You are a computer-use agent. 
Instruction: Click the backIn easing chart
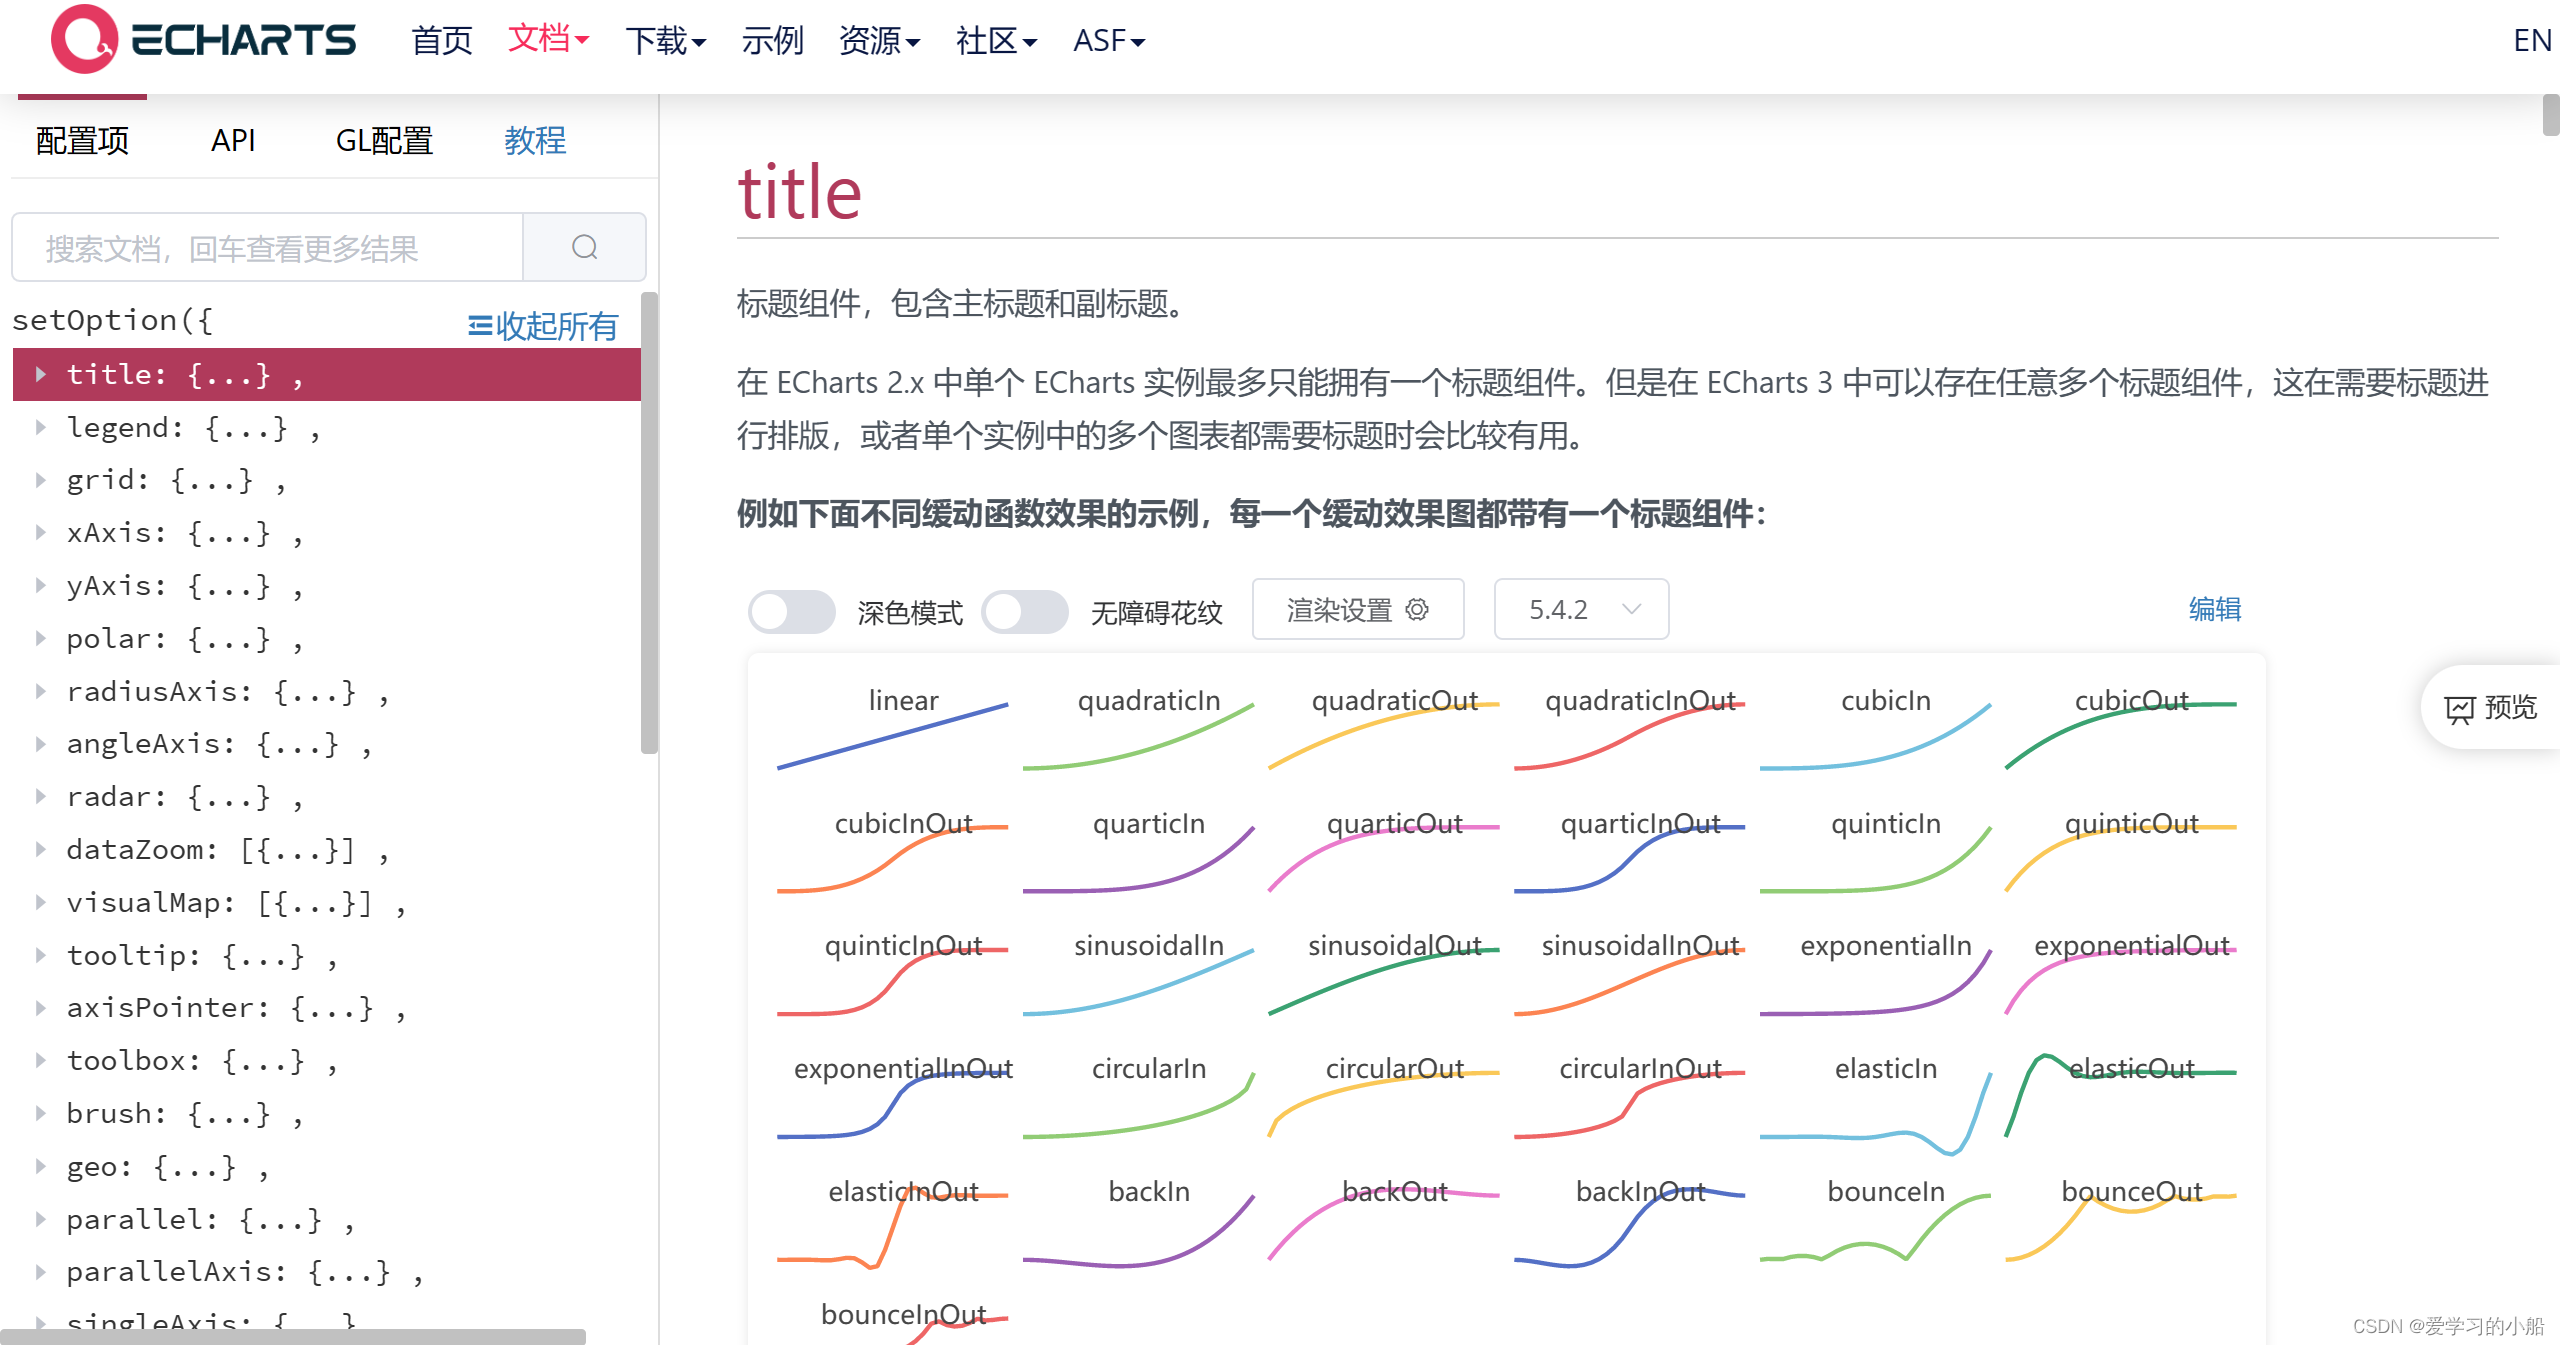[1139, 1222]
